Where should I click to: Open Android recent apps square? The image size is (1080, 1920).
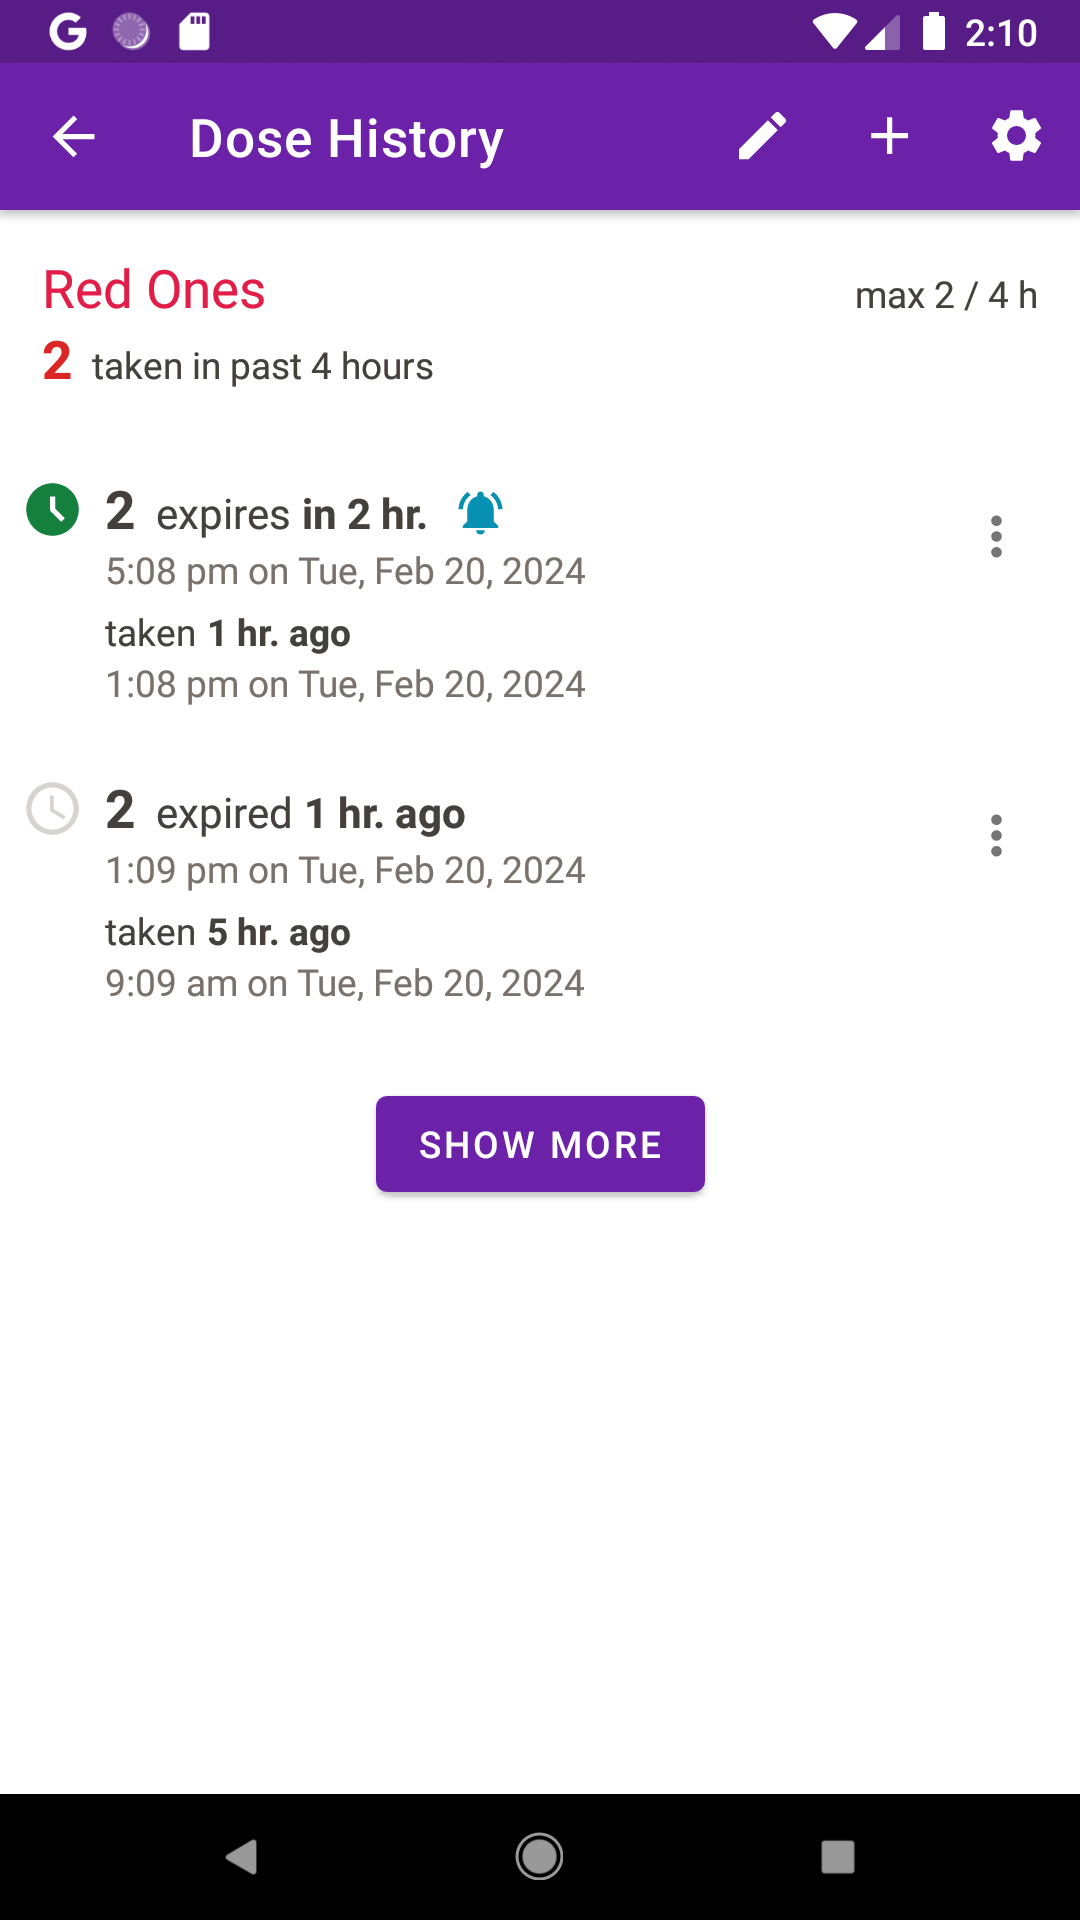[837, 1857]
